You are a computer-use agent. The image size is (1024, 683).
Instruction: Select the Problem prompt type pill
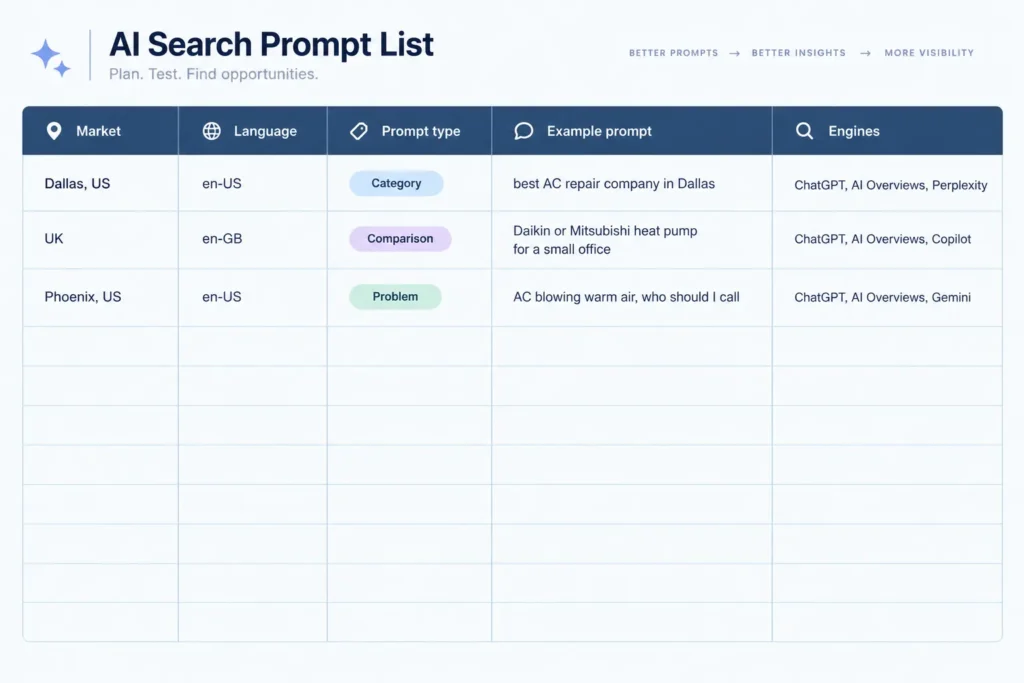click(395, 296)
